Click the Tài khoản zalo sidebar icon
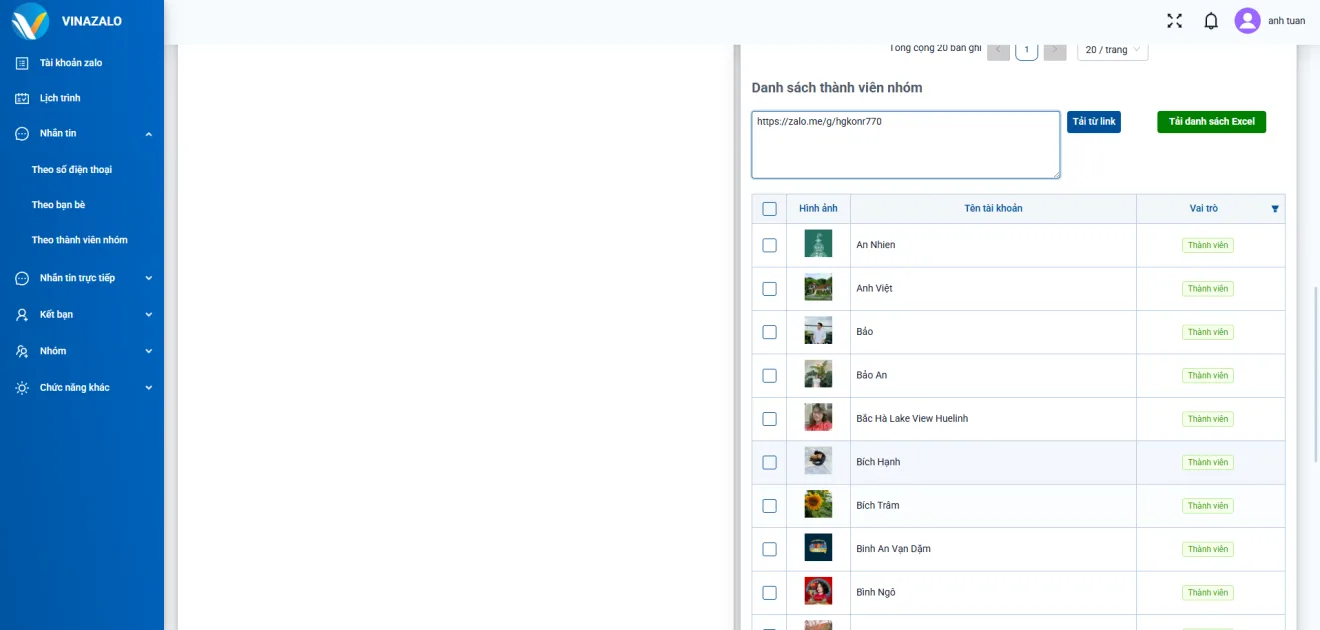 pos(22,63)
